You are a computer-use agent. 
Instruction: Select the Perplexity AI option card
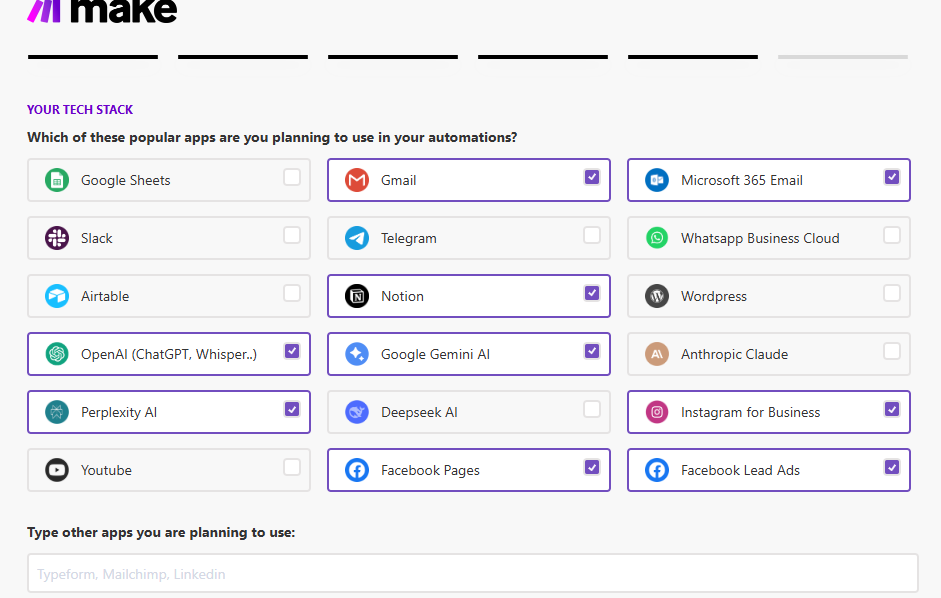[x=169, y=412]
